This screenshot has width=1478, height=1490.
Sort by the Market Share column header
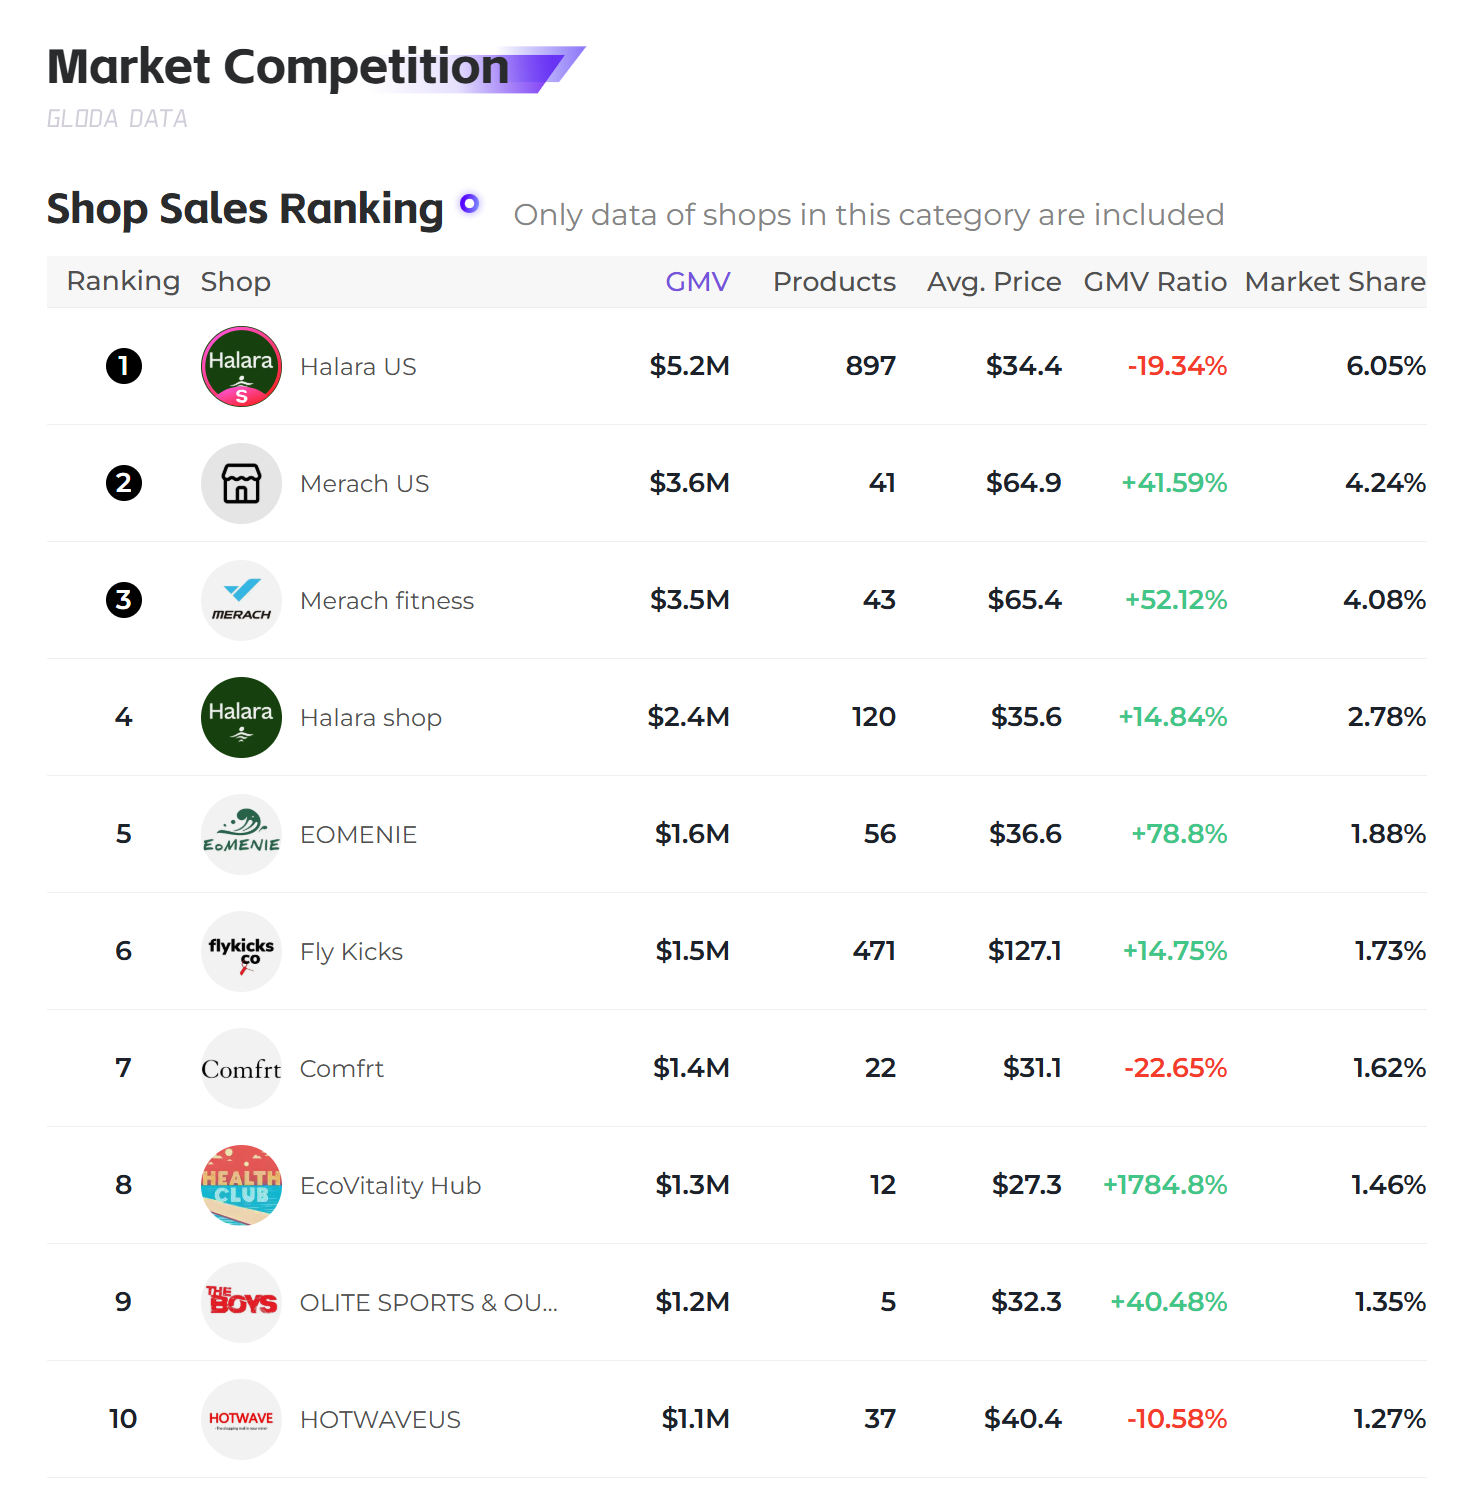point(1335,282)
